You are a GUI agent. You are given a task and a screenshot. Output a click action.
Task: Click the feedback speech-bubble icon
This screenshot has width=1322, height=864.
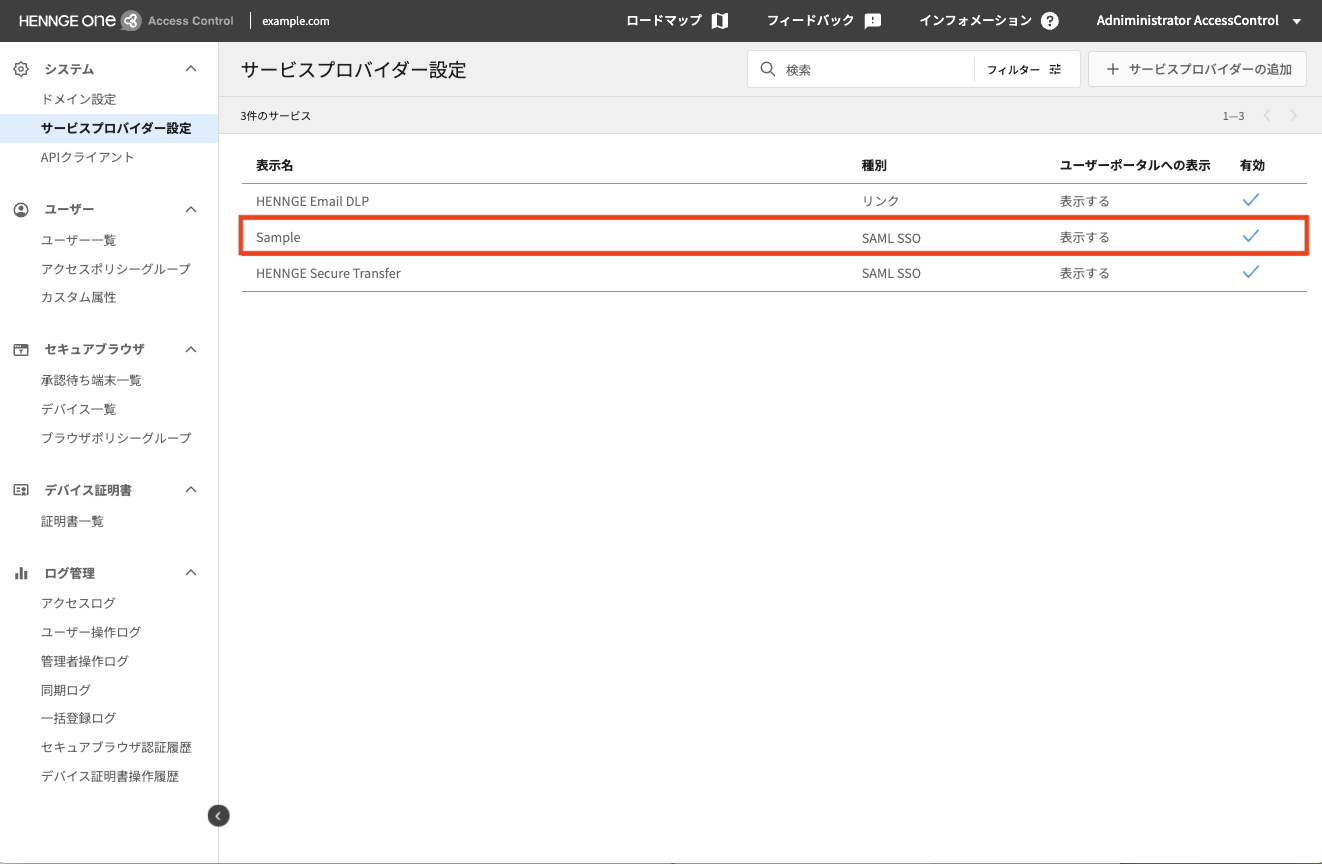[873, 21]
